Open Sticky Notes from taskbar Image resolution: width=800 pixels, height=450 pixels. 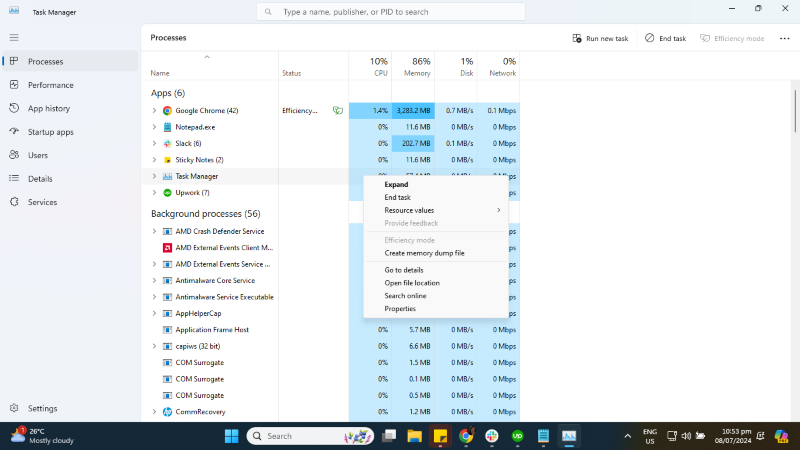coord(440,436)
